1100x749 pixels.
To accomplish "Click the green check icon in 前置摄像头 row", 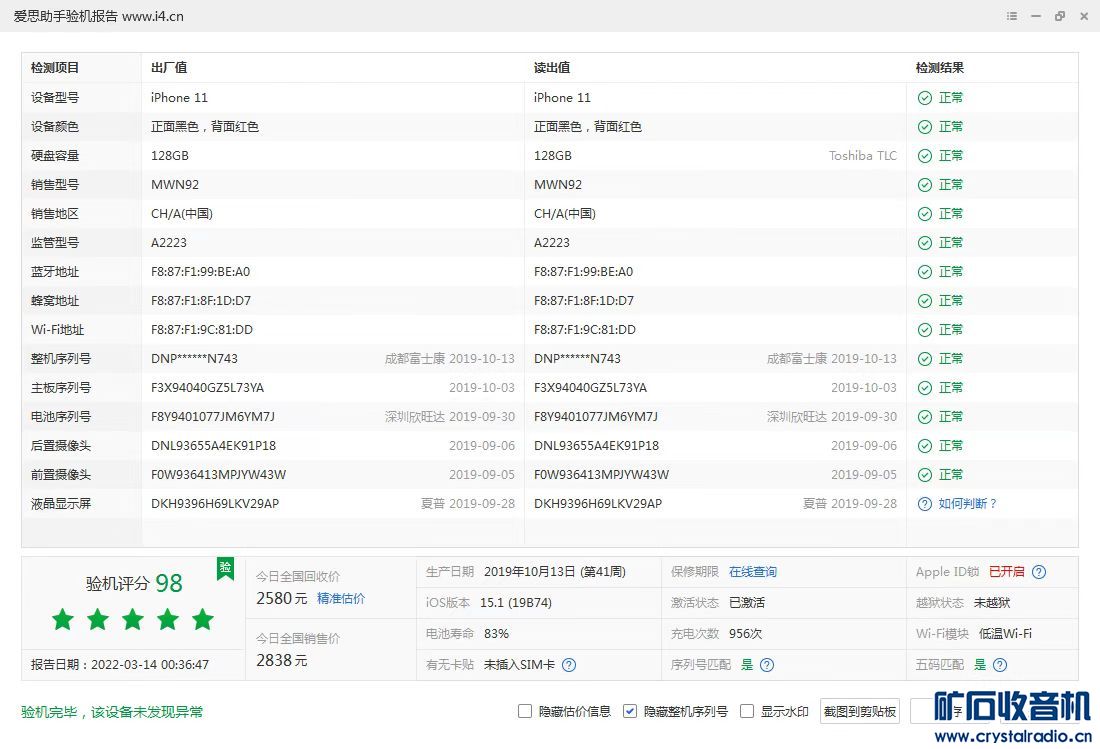I will pyautogui.click(x=925, y=475).
